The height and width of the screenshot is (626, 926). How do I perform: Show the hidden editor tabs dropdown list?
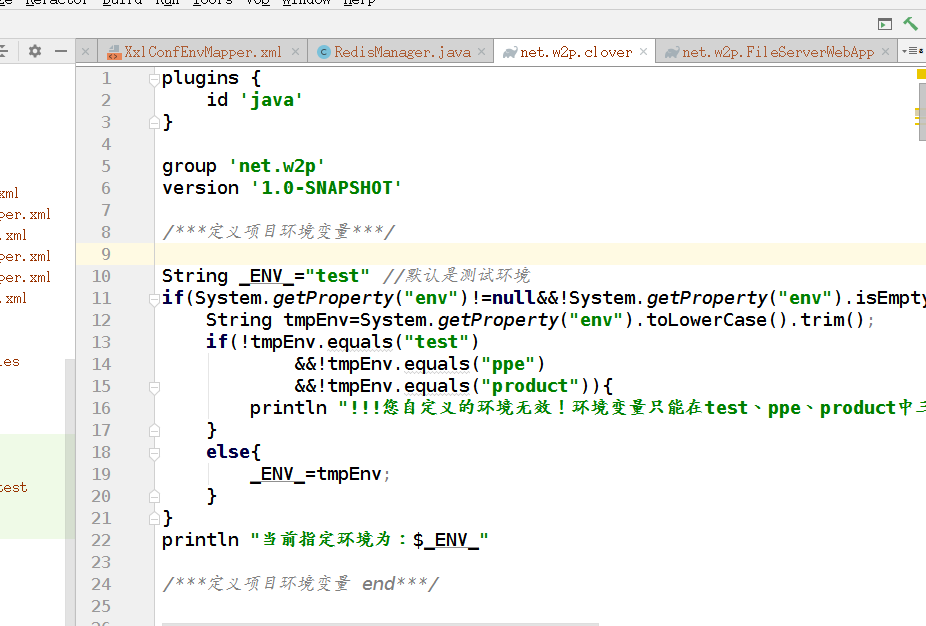point(912,51)
